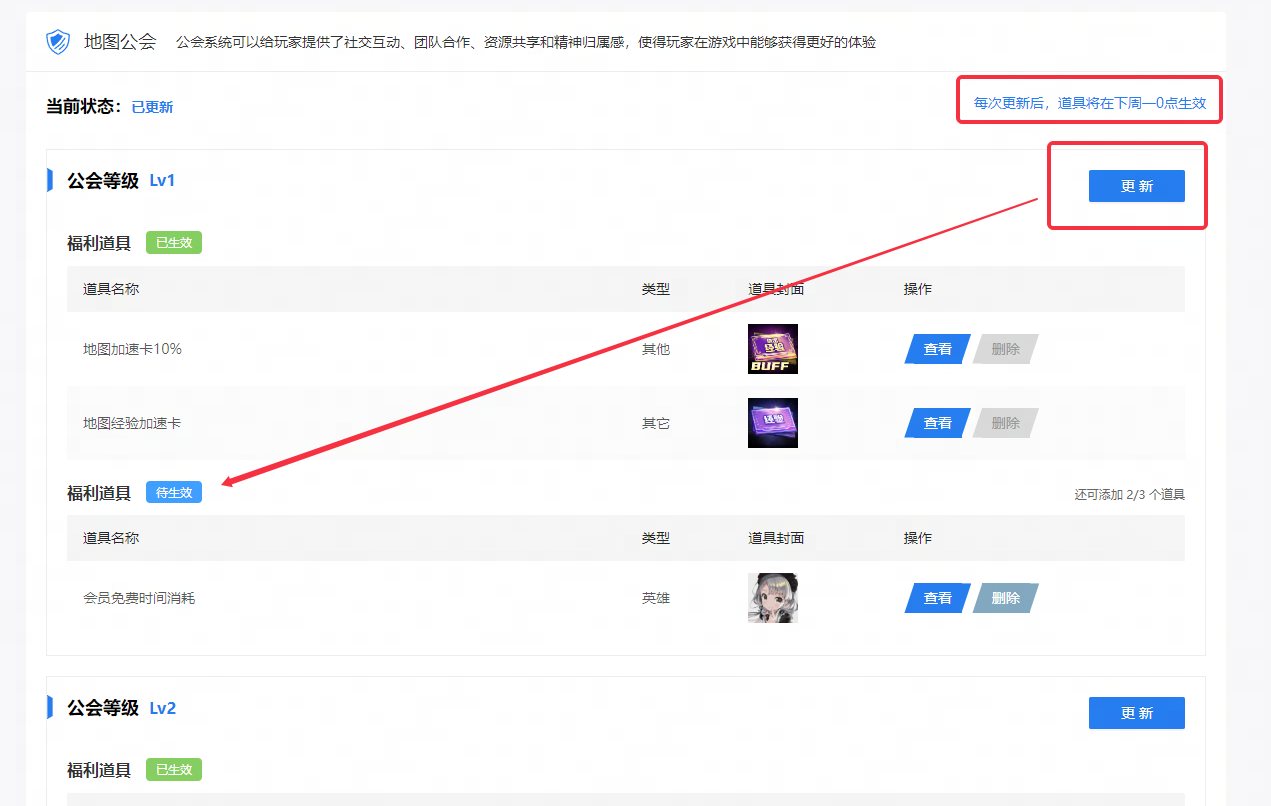The height and width of the screenshot is (806, 1271).
Task: Click the green 已生效 tag under Lv2
Action: pyautogui.click(x=174, y=769)
